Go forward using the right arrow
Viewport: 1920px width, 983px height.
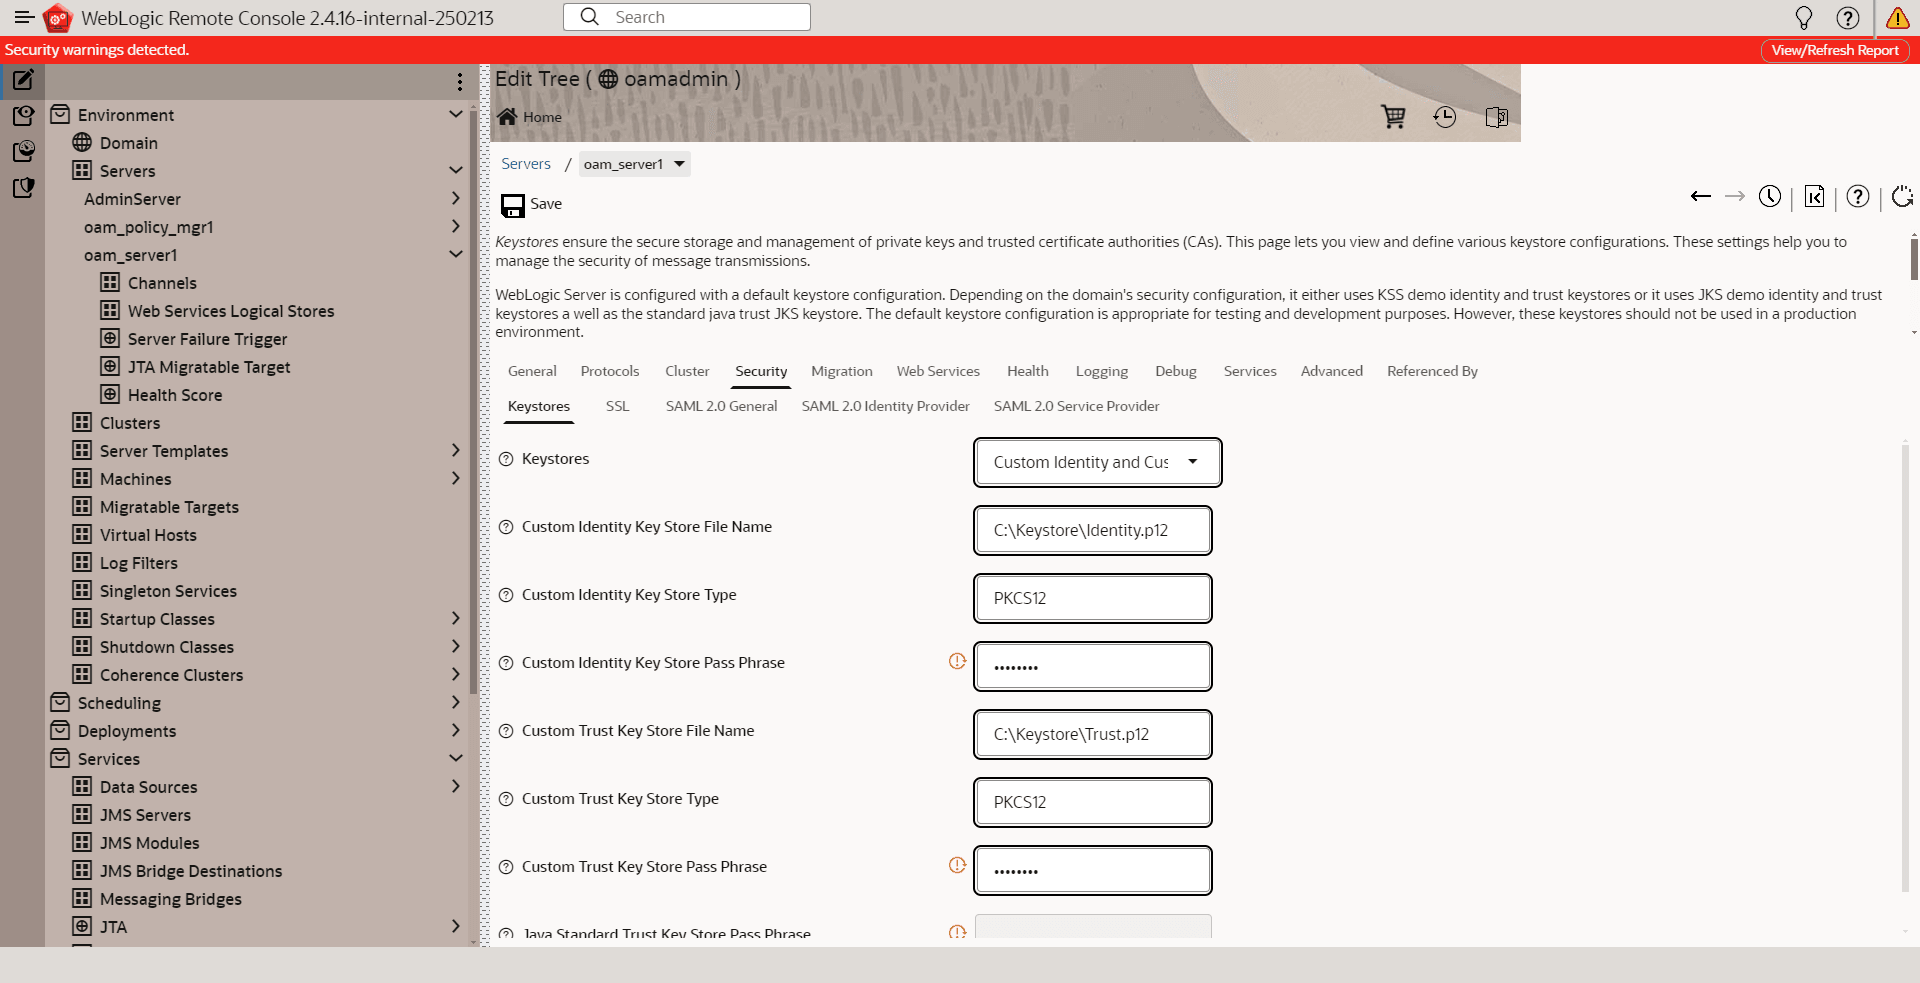point(1735,196)
